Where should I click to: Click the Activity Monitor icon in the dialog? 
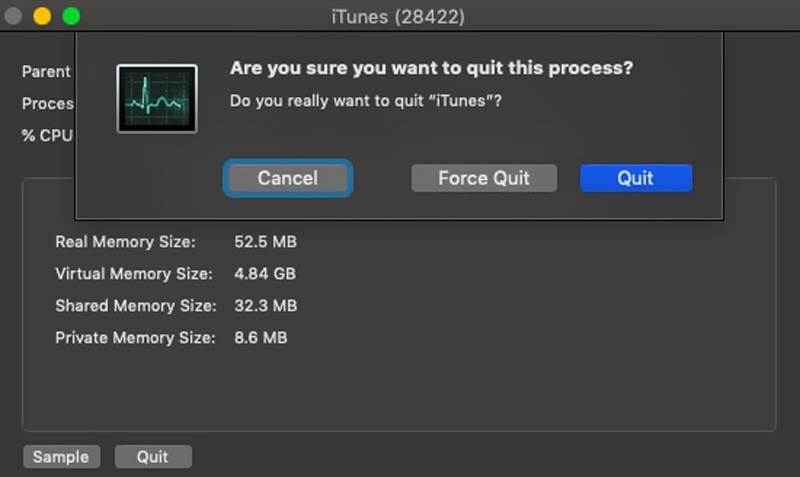[157, 98]
